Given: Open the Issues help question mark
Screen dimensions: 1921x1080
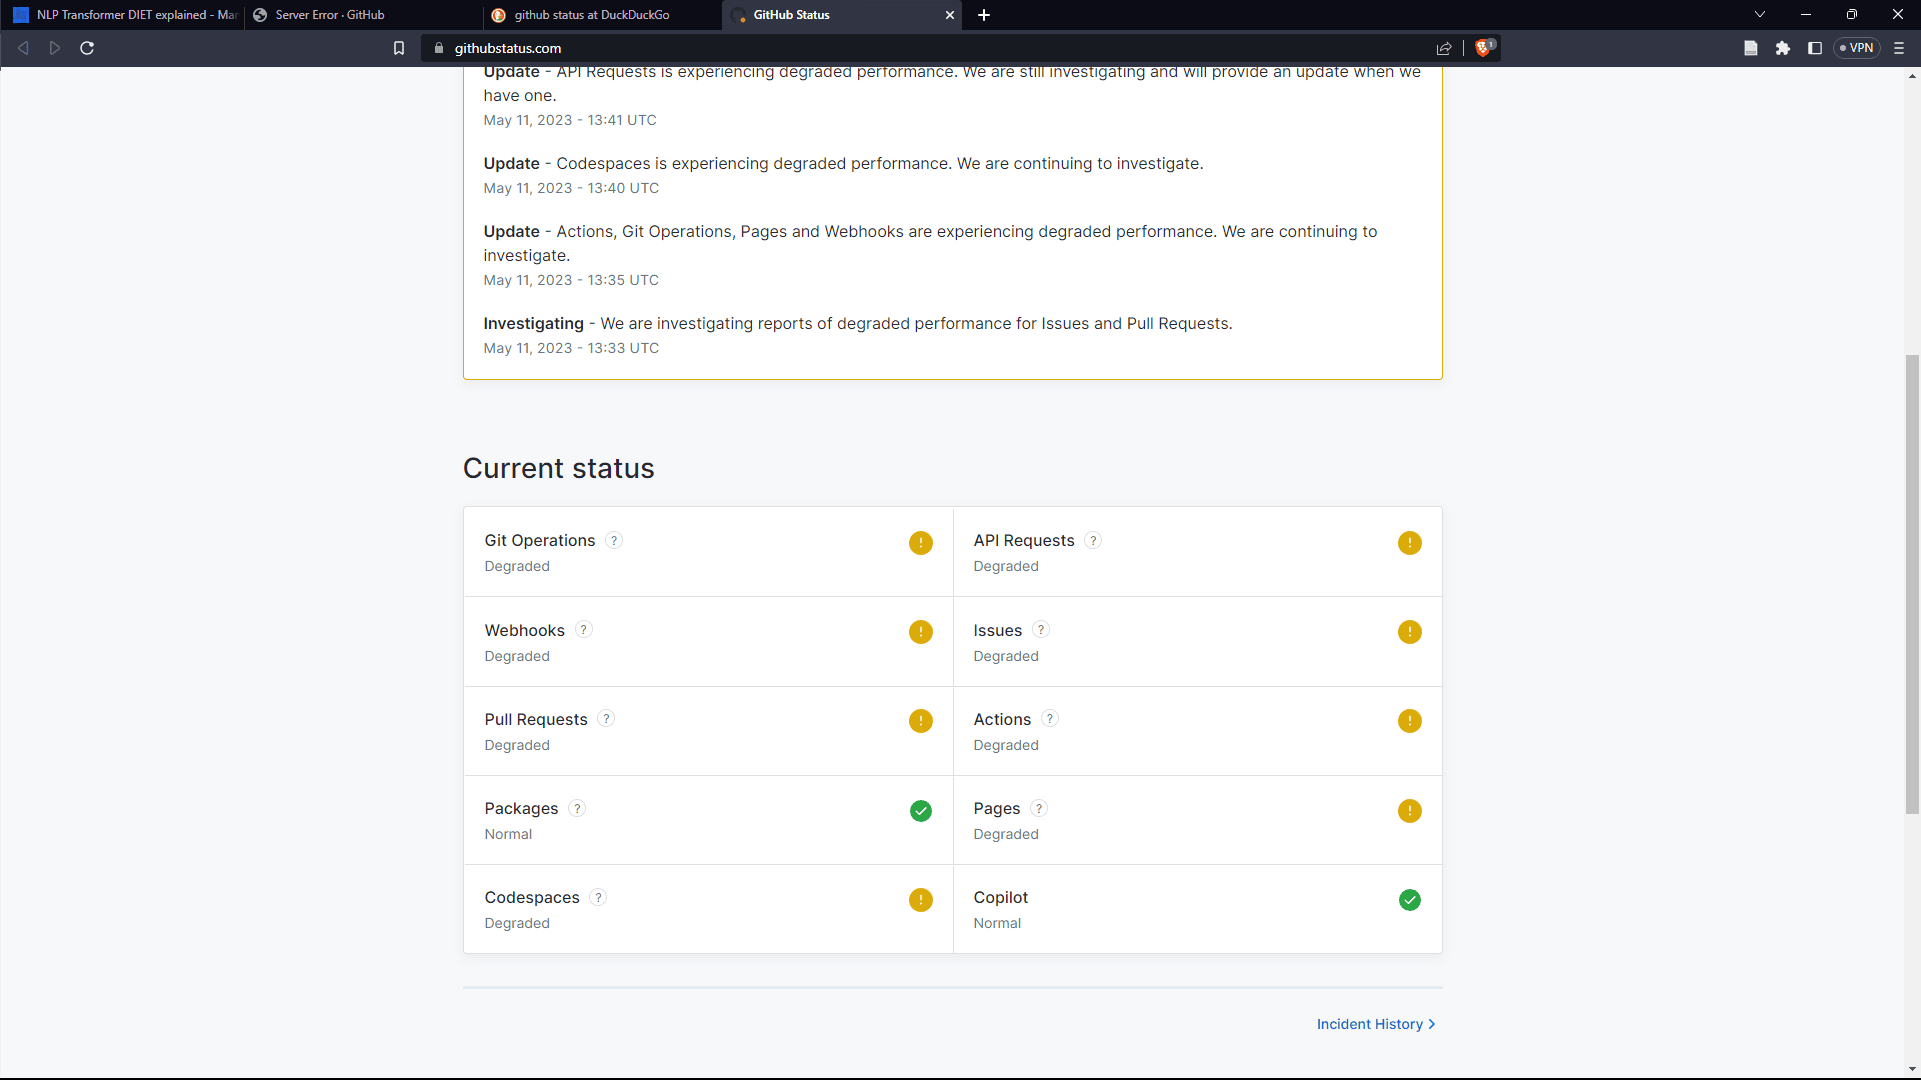Looking at the screenshot, I should click(1041, 630).
